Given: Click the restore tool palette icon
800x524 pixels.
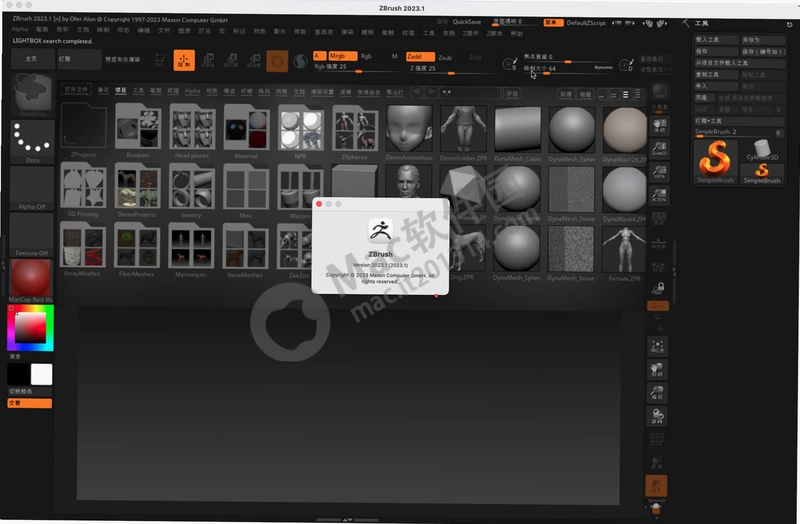Looking at the screenshot, I should [x=789, y=24].
